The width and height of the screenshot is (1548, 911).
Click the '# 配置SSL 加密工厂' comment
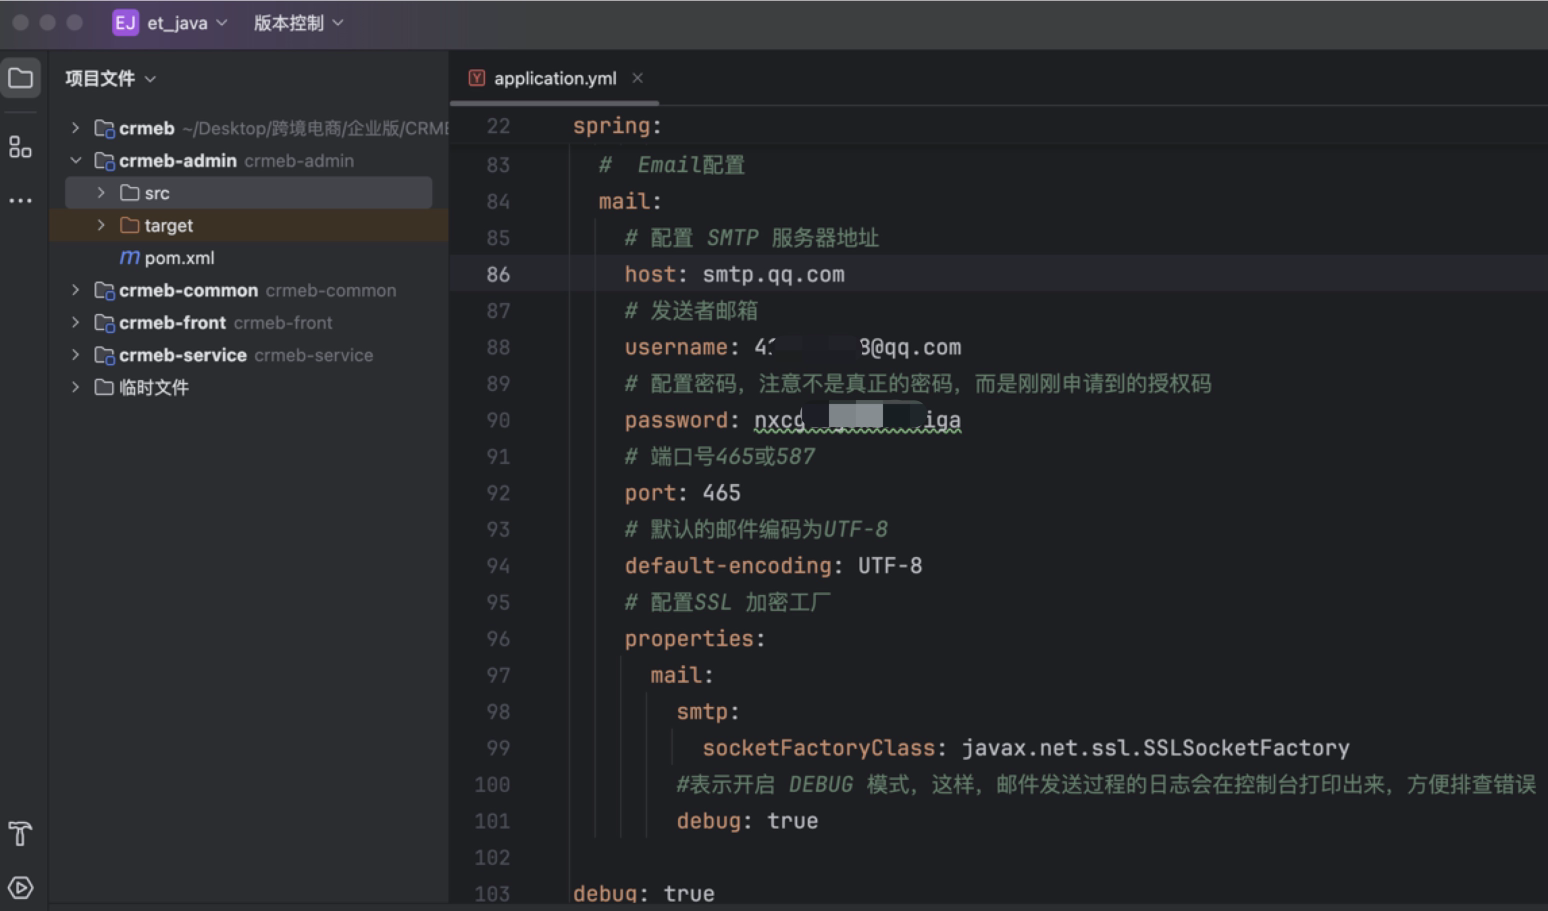click(727, 602)
